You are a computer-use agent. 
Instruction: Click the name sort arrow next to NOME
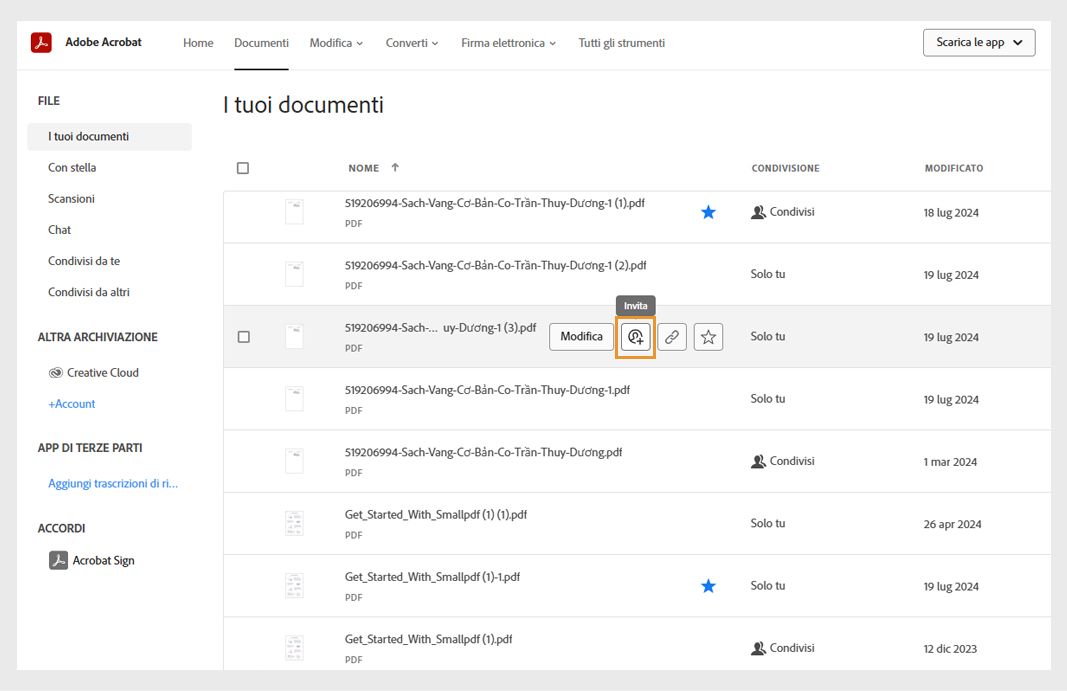click(x=395, y=168)
